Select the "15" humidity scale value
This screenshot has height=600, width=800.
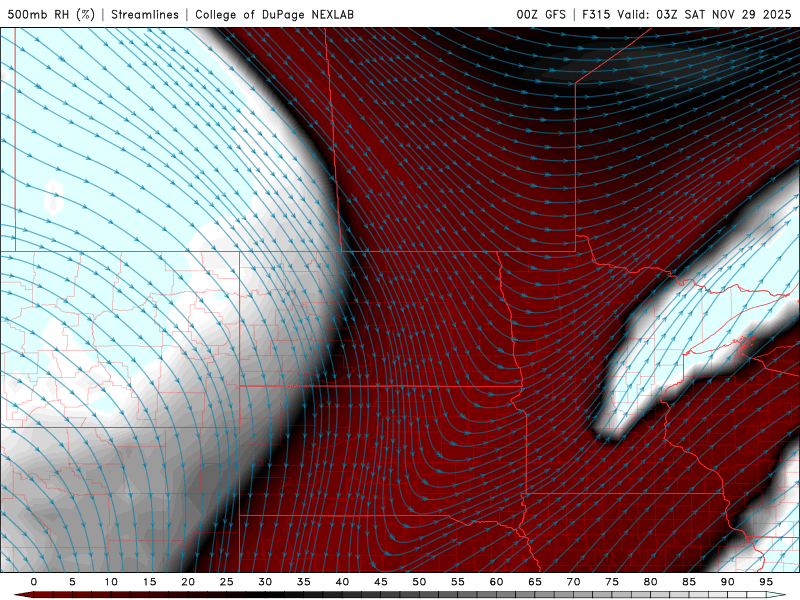[x=149, y=582]
